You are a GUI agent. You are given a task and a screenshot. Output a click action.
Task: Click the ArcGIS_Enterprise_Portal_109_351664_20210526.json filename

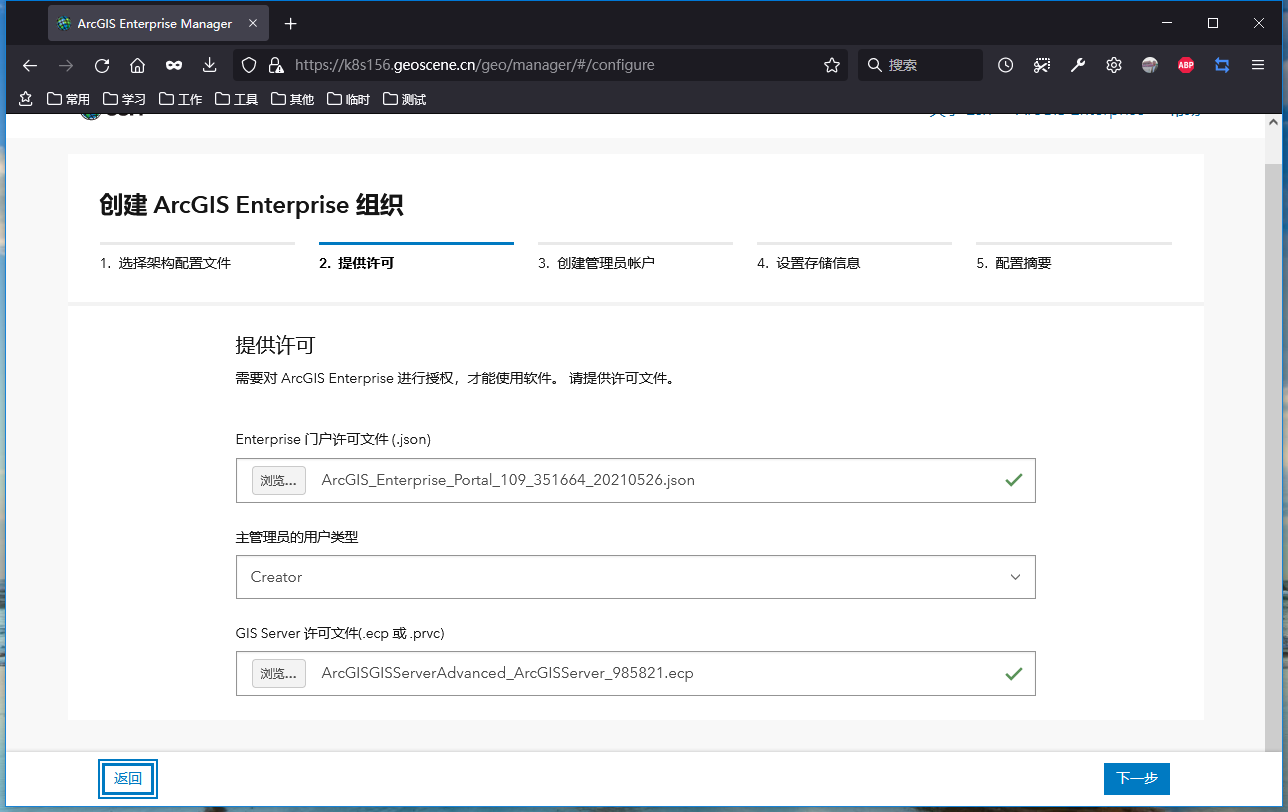pos(508,480)
